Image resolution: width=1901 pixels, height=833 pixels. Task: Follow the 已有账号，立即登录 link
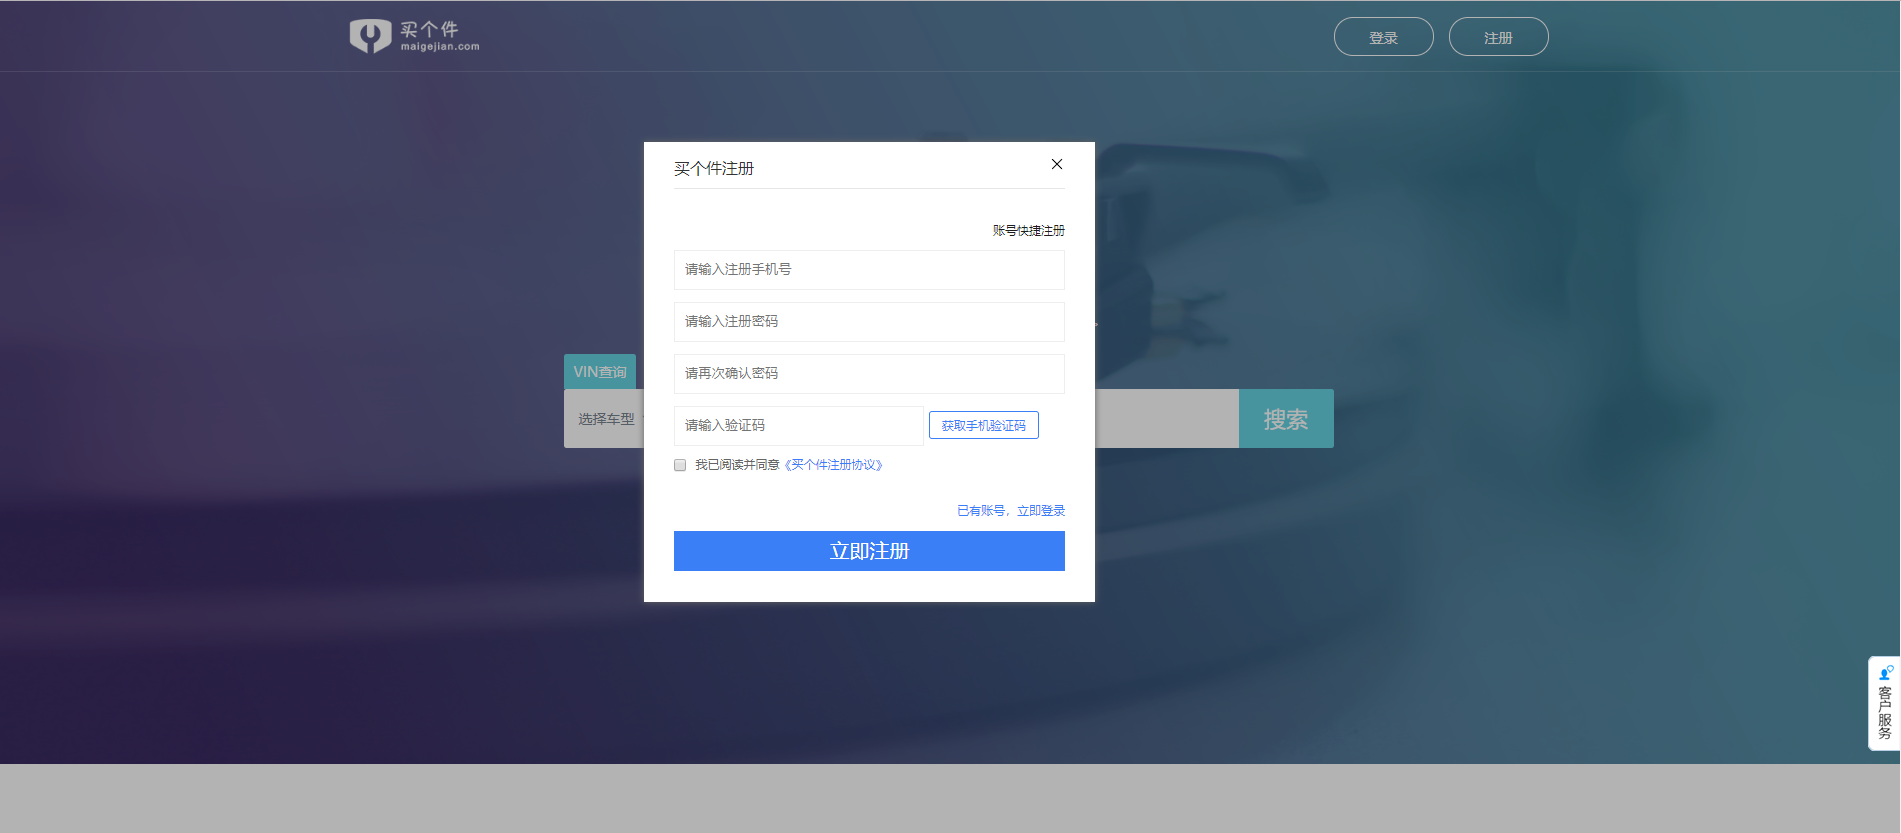(1010, 511)
